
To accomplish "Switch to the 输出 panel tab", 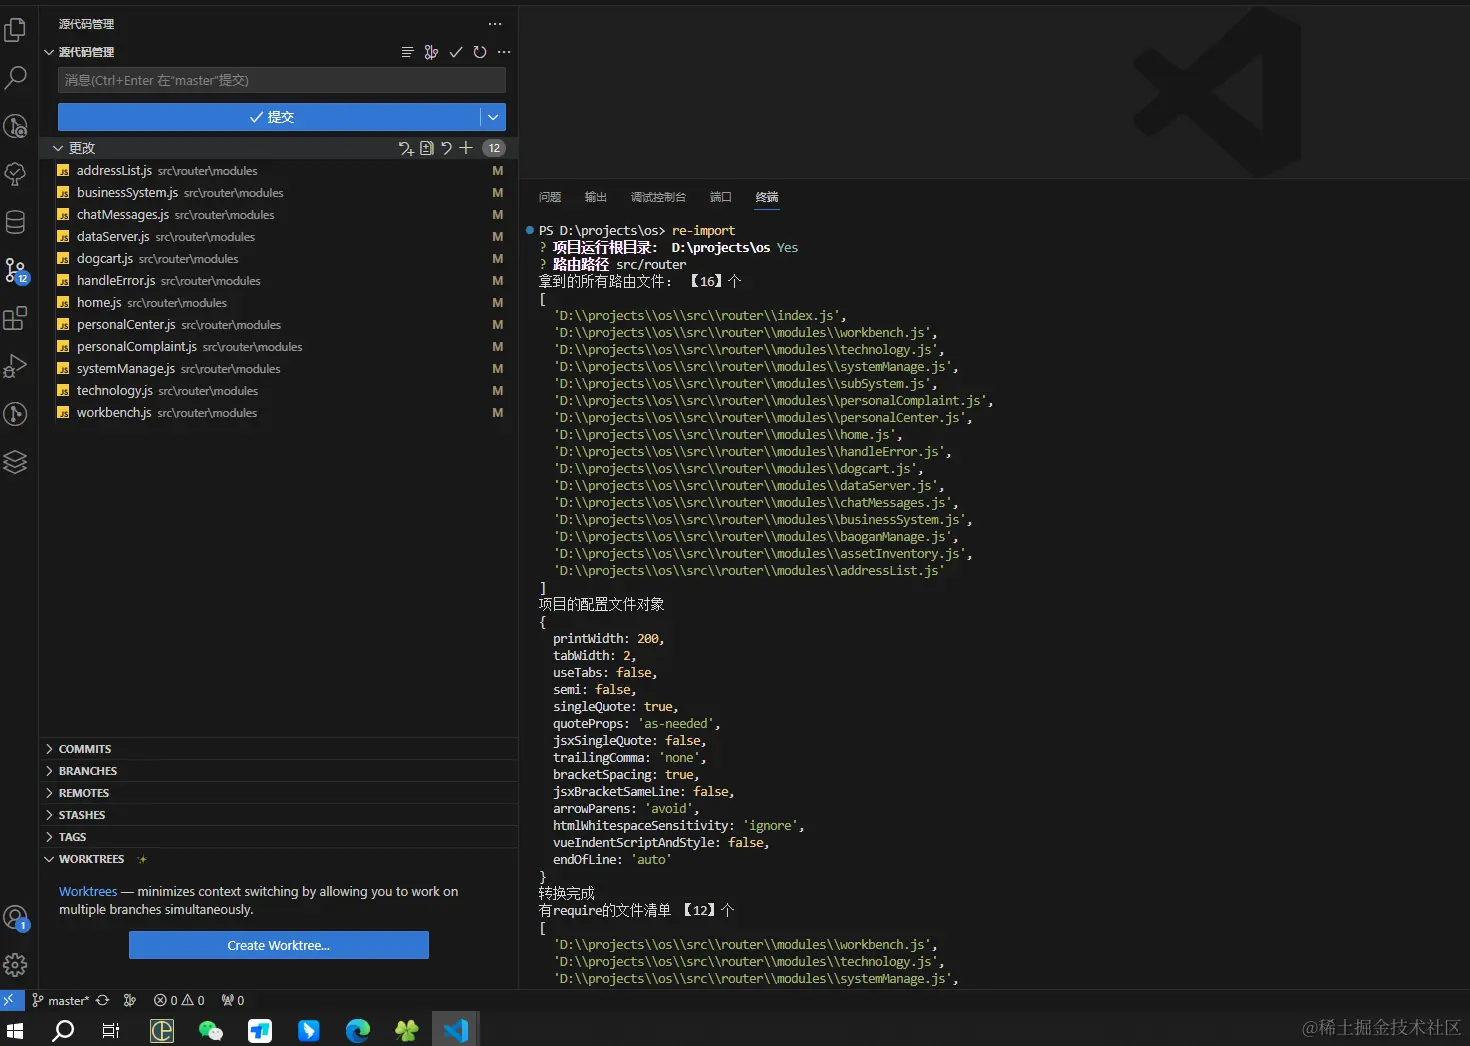I will coord(596,197).
